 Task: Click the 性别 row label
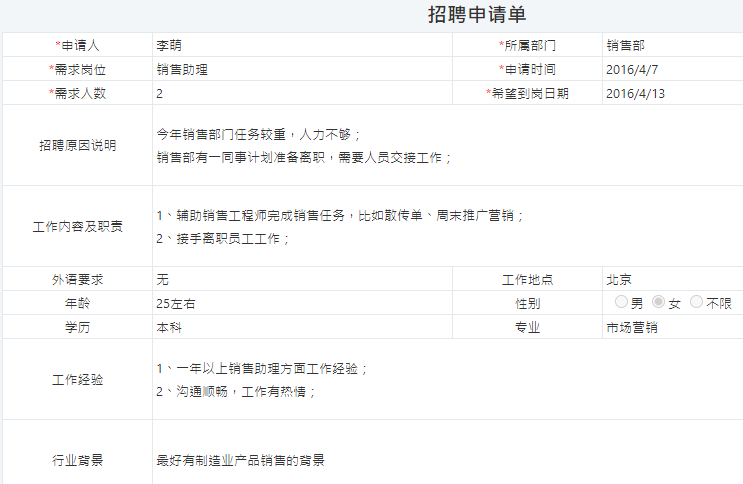coord(527,303)
